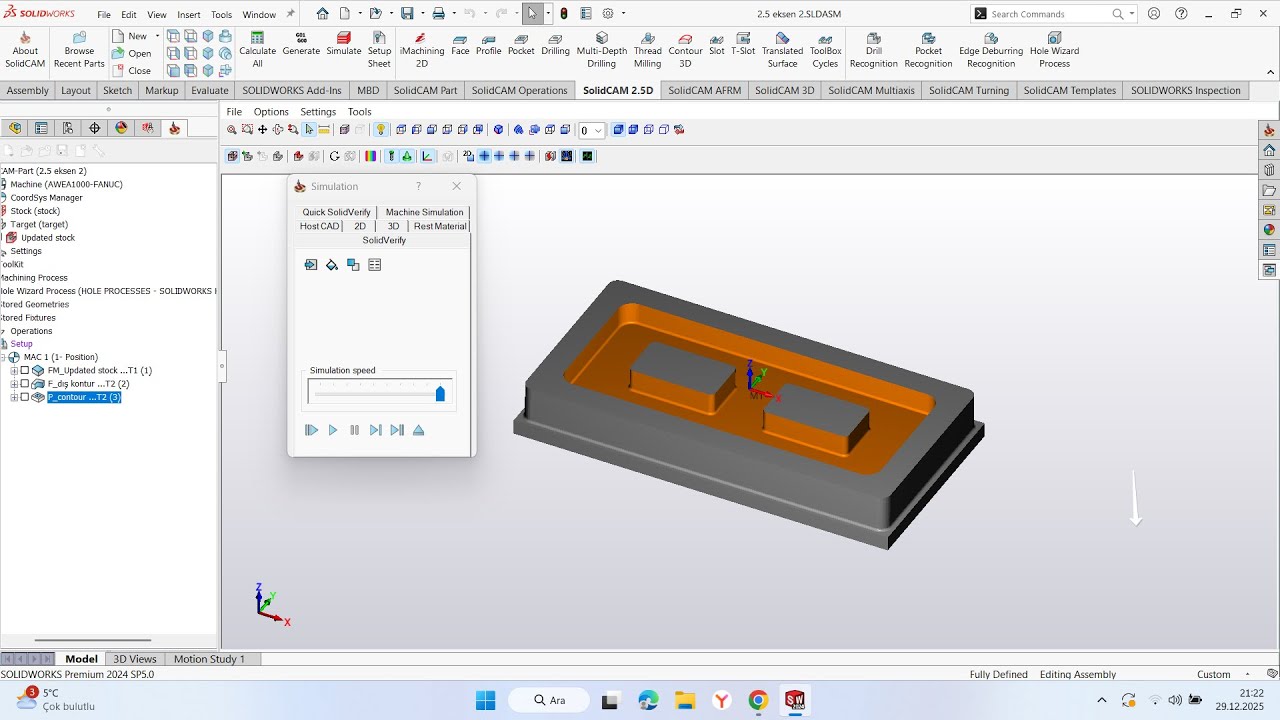
Task: Open the SolidCAM Turning tab
Action: pos(969,90)
